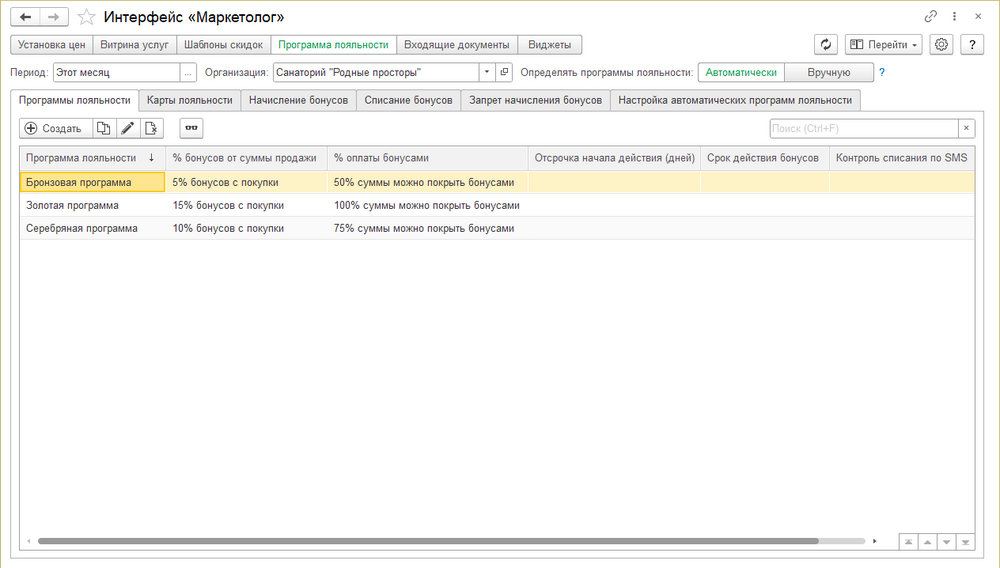The width and height of the screenshot is (1000, 568).
Task: Click the mark for deletion icon
Action: (x=151, y=128)
